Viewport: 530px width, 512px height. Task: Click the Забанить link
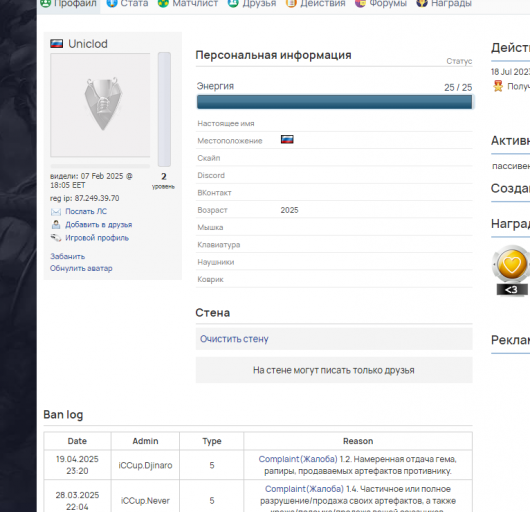click(x=67, y=256)
